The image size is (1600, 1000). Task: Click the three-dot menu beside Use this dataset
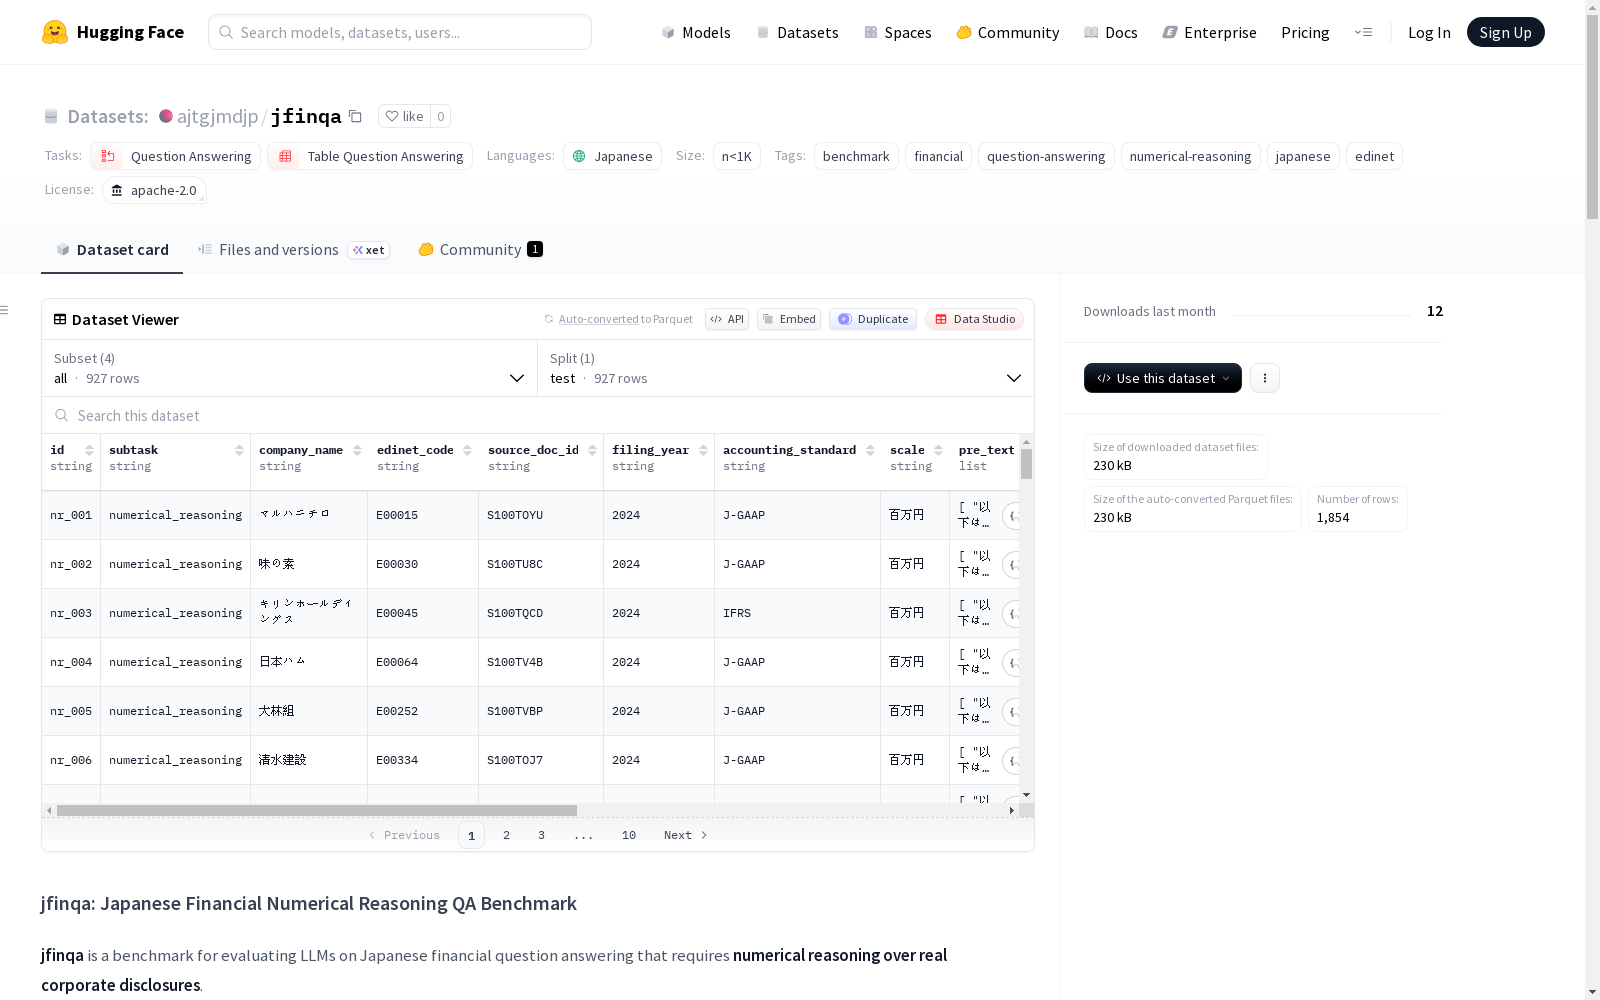pyautogui.click(x=1265, y=378)
